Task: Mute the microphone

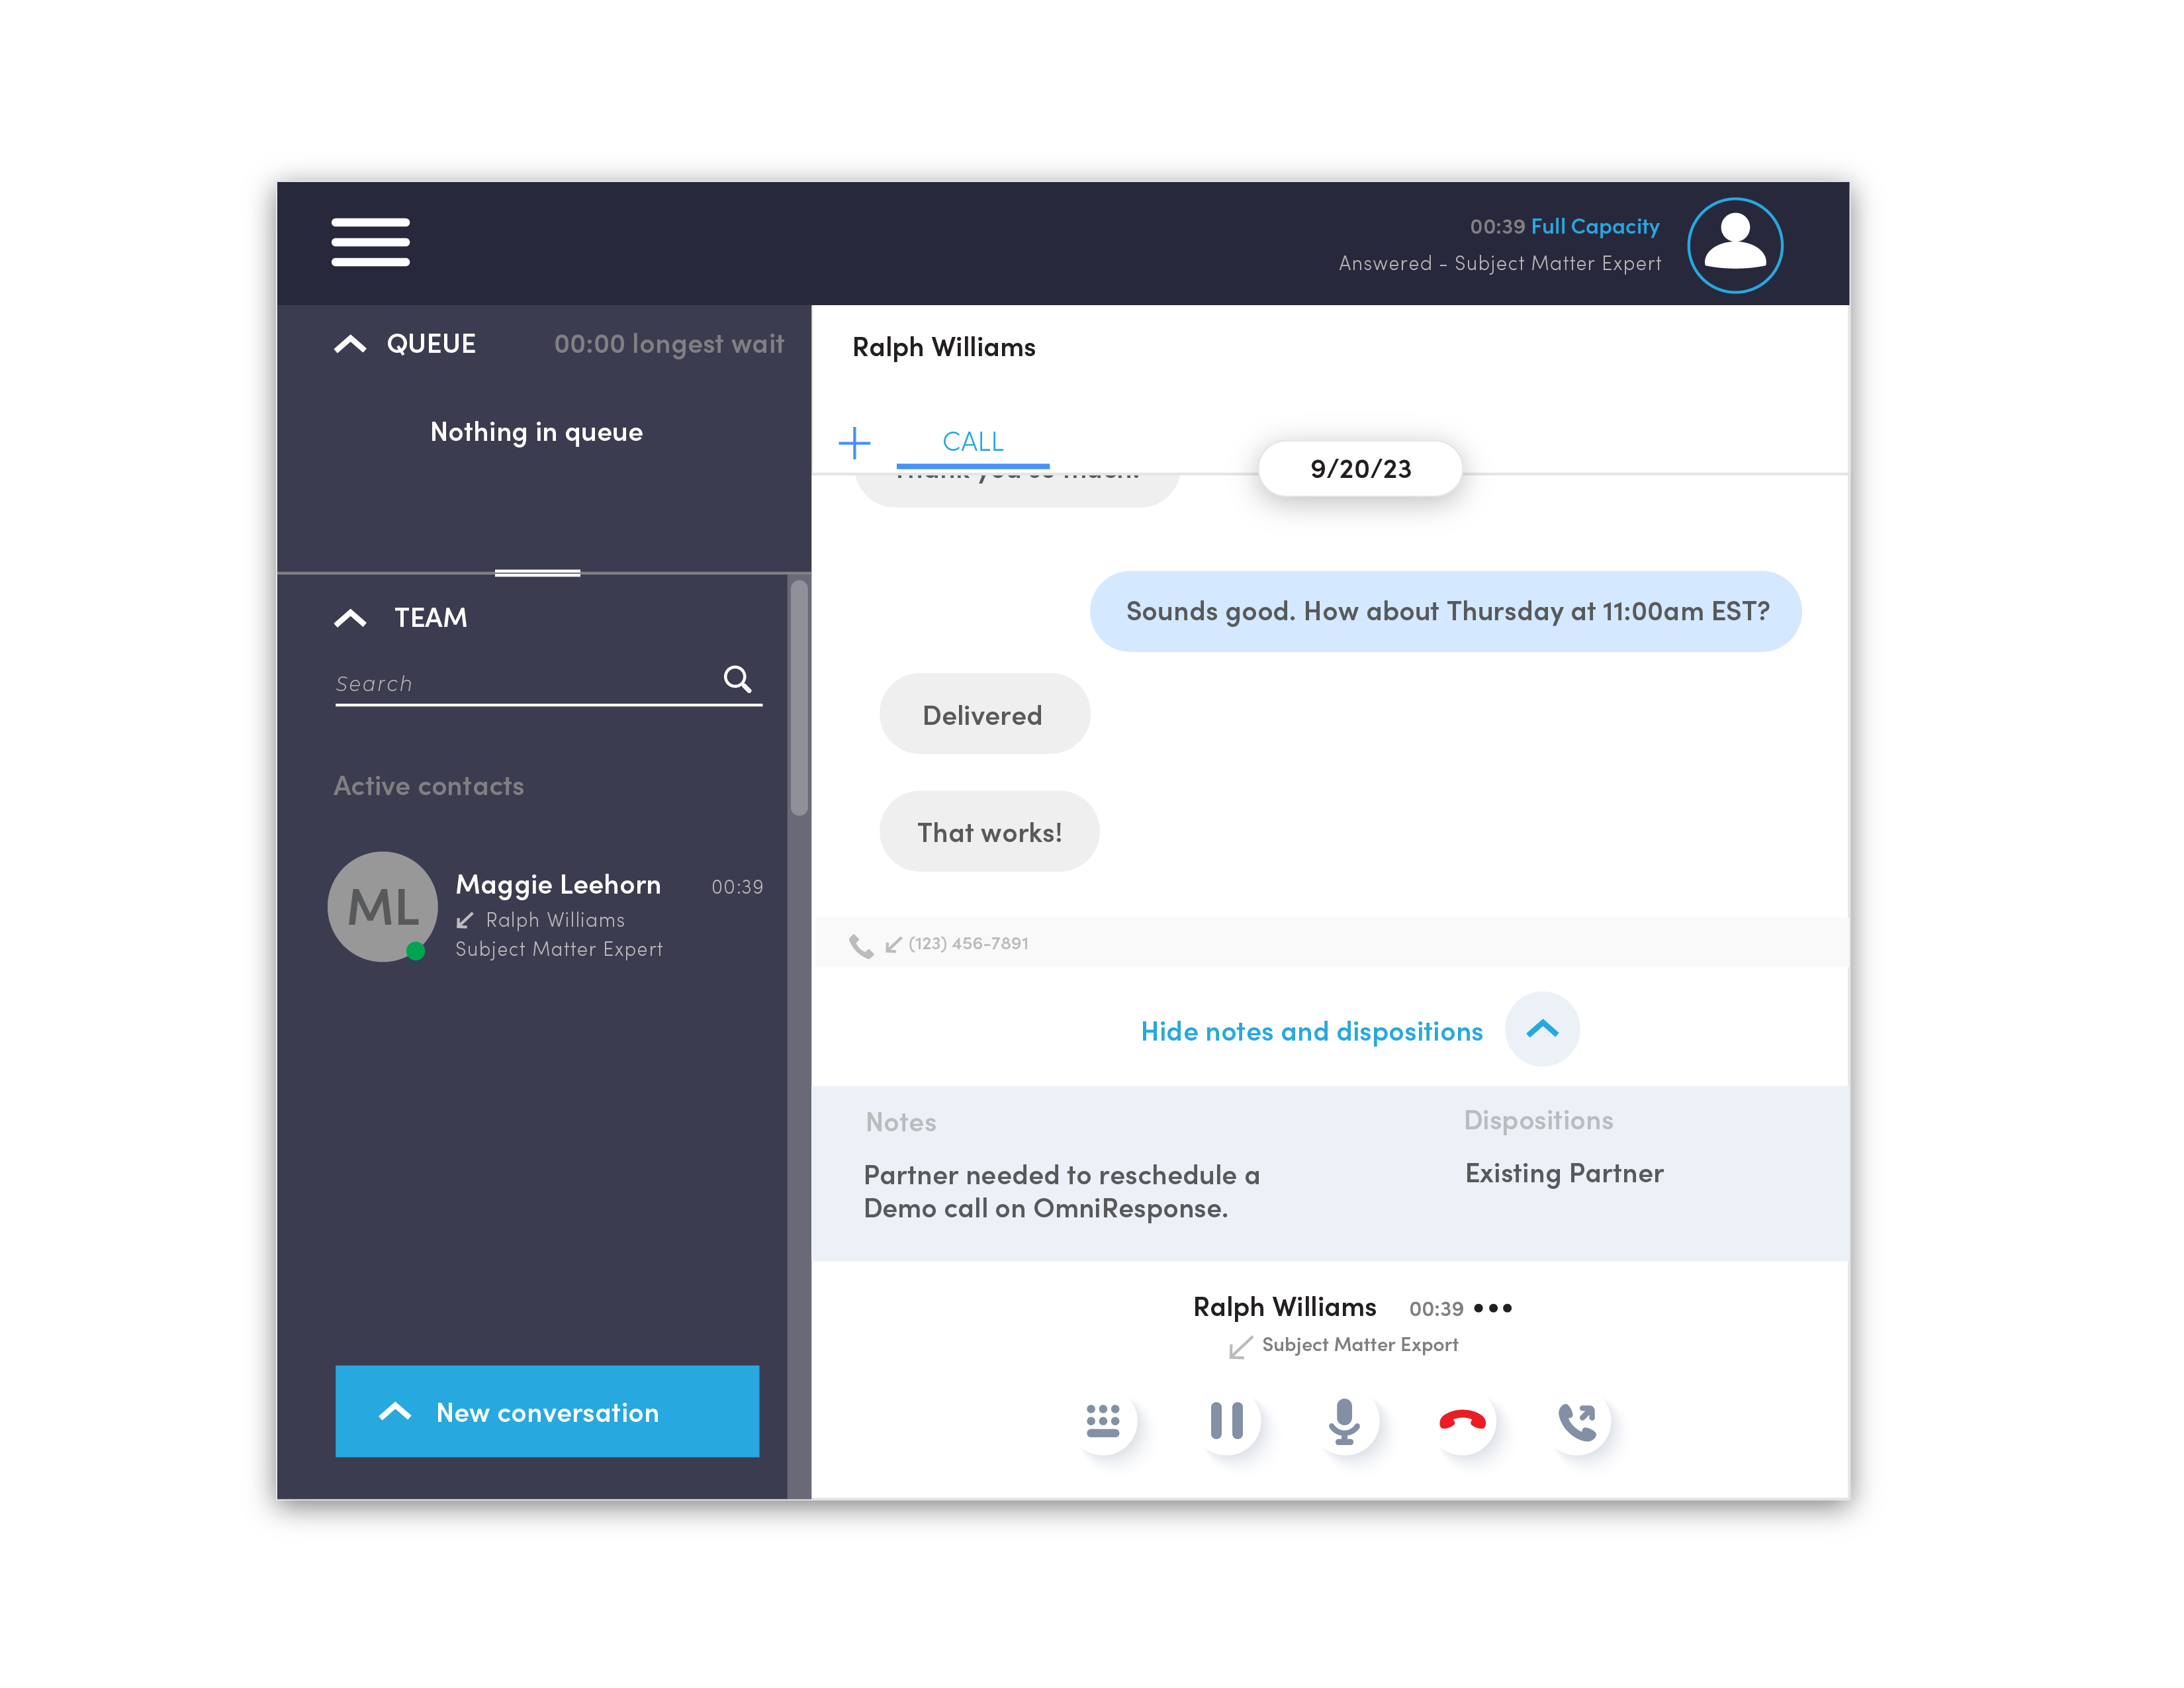Action: click(x=1344, y=1420)
